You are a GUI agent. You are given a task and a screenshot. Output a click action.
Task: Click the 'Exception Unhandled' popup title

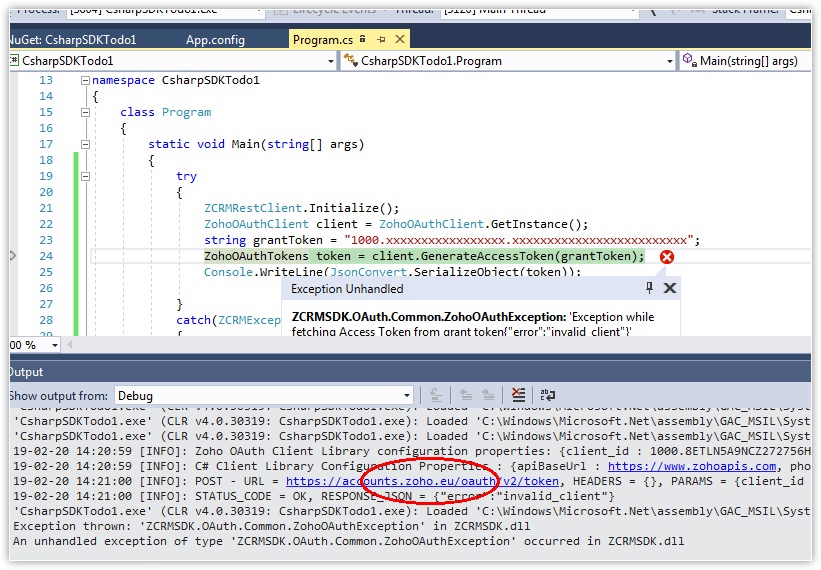coord(347,289)
